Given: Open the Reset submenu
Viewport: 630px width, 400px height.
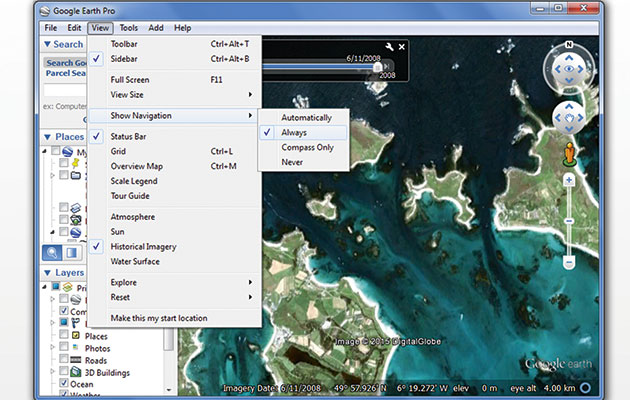Looking at the screenshot, I should (x=175, y=297).
